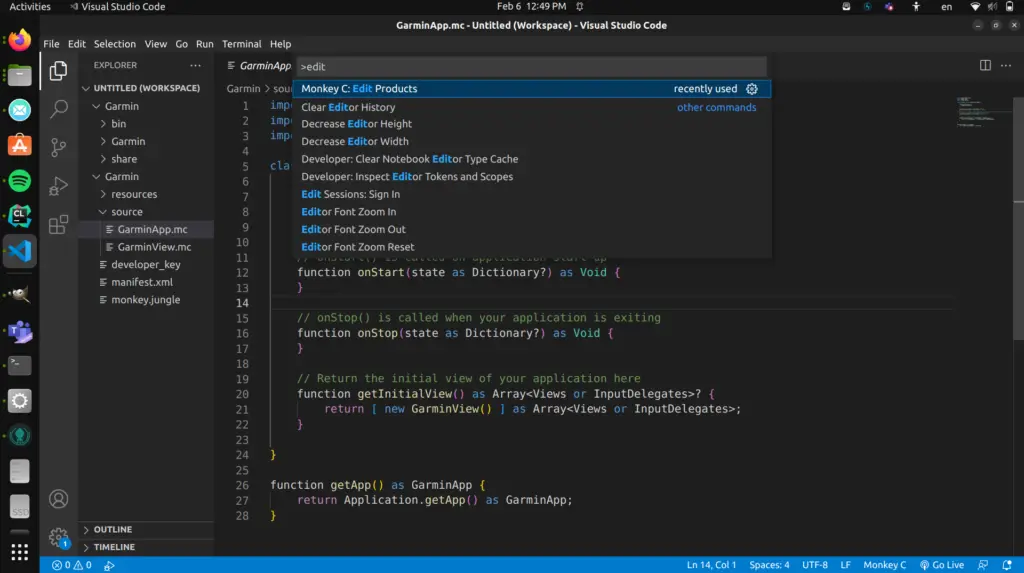Select Clear Editor History command

[532, 107]
